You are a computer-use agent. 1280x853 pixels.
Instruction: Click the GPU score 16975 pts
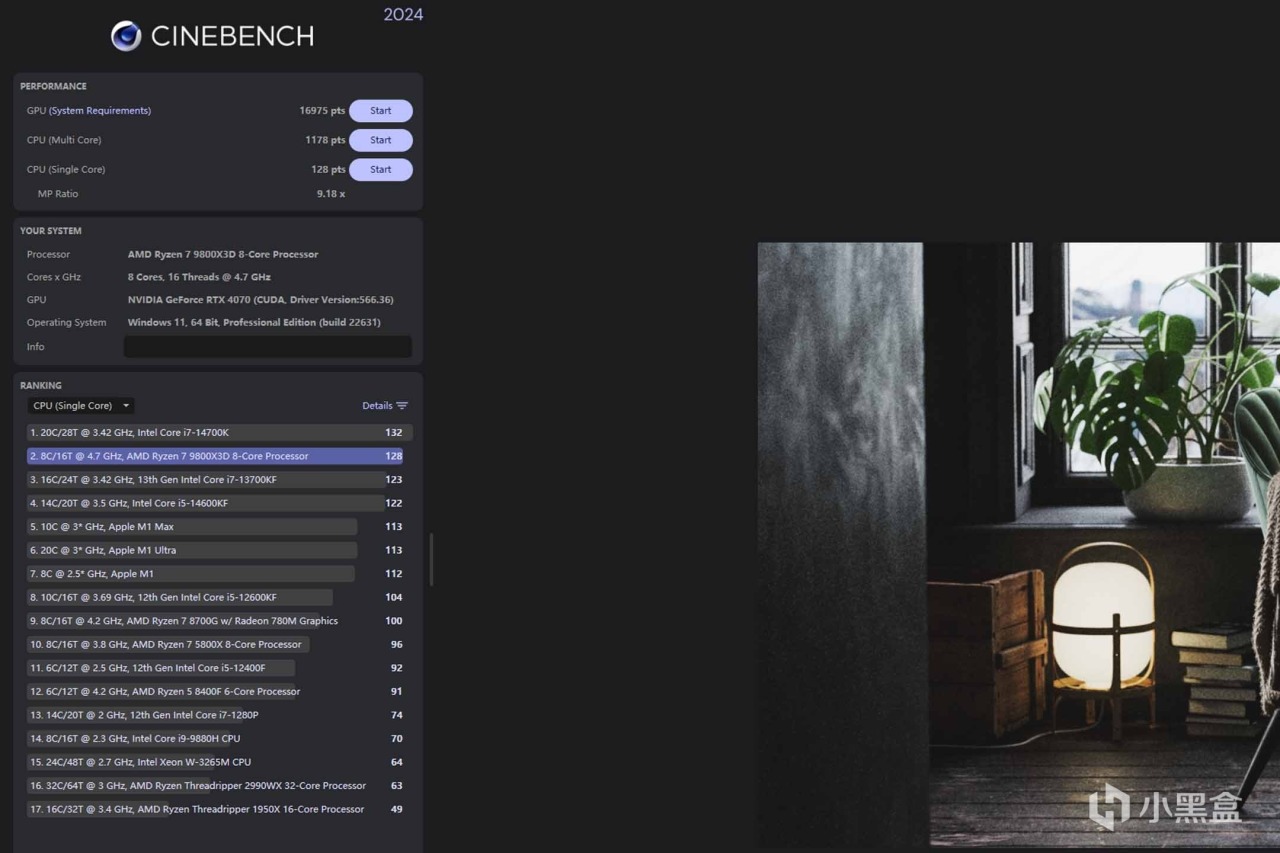(322, 111)
